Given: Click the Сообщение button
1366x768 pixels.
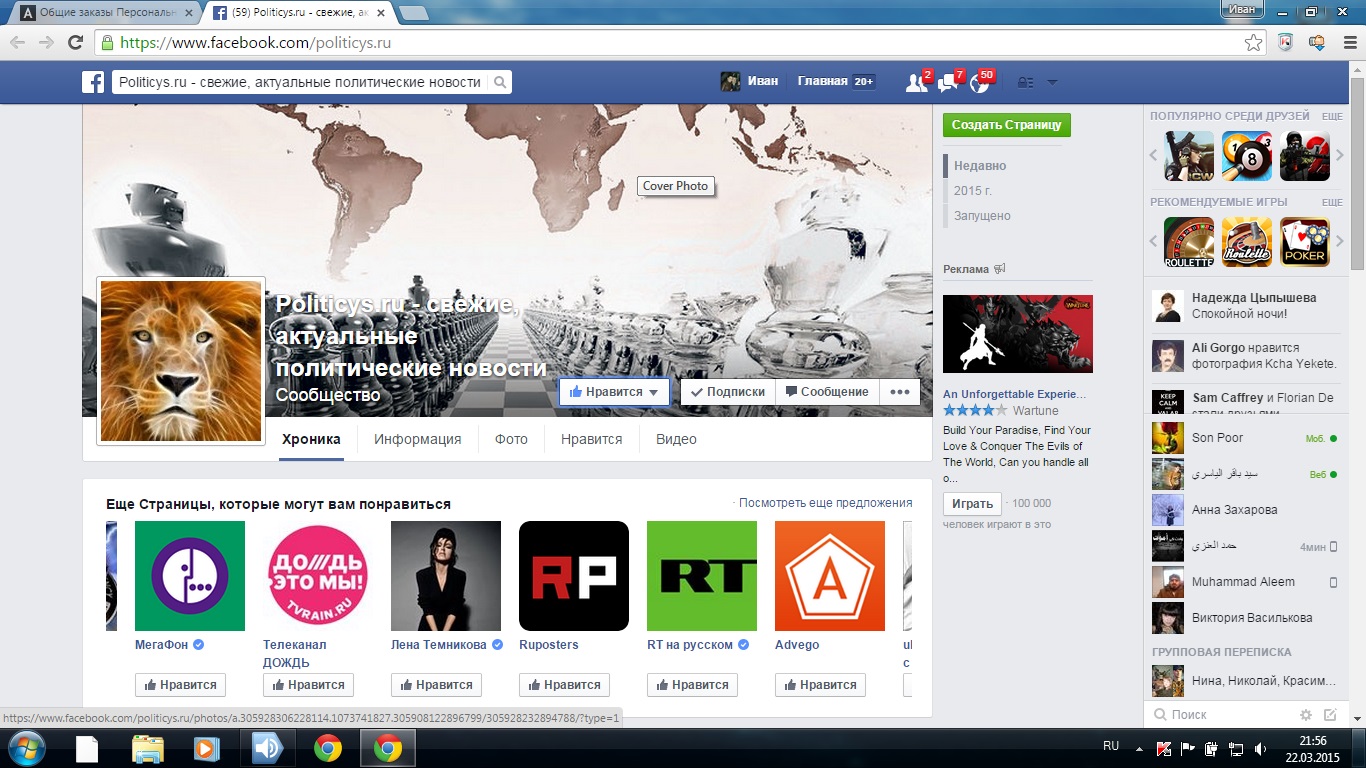Looking at the screenshot, I should click(827, 392).
